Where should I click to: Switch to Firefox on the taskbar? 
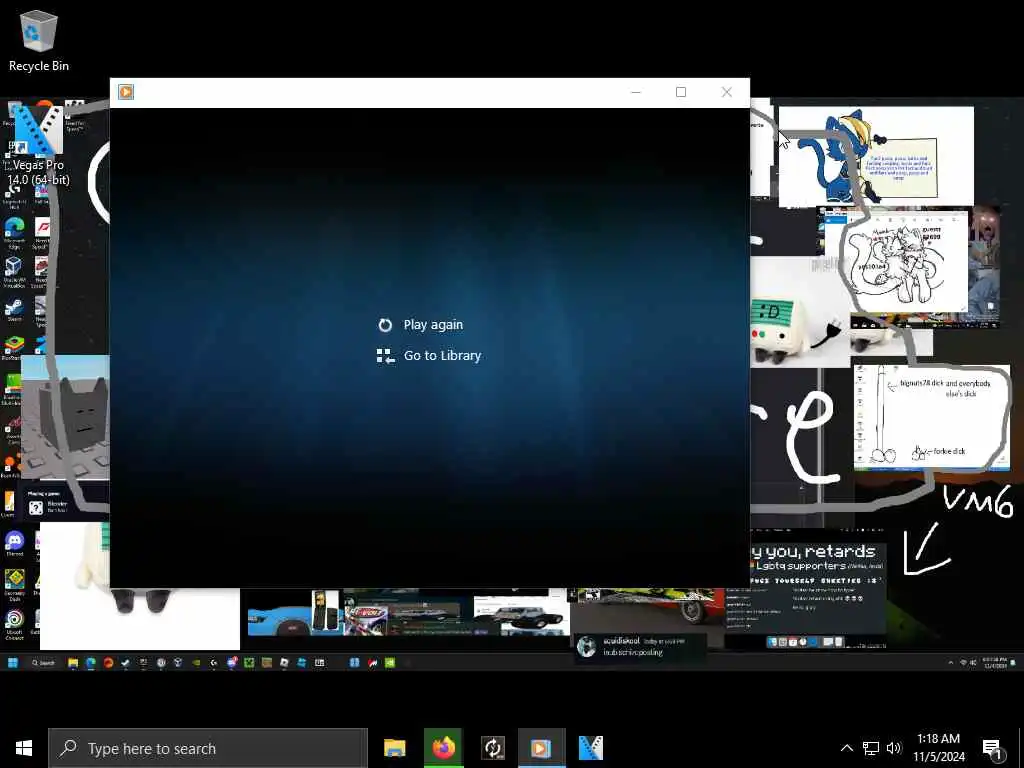(x=443, y=748)
